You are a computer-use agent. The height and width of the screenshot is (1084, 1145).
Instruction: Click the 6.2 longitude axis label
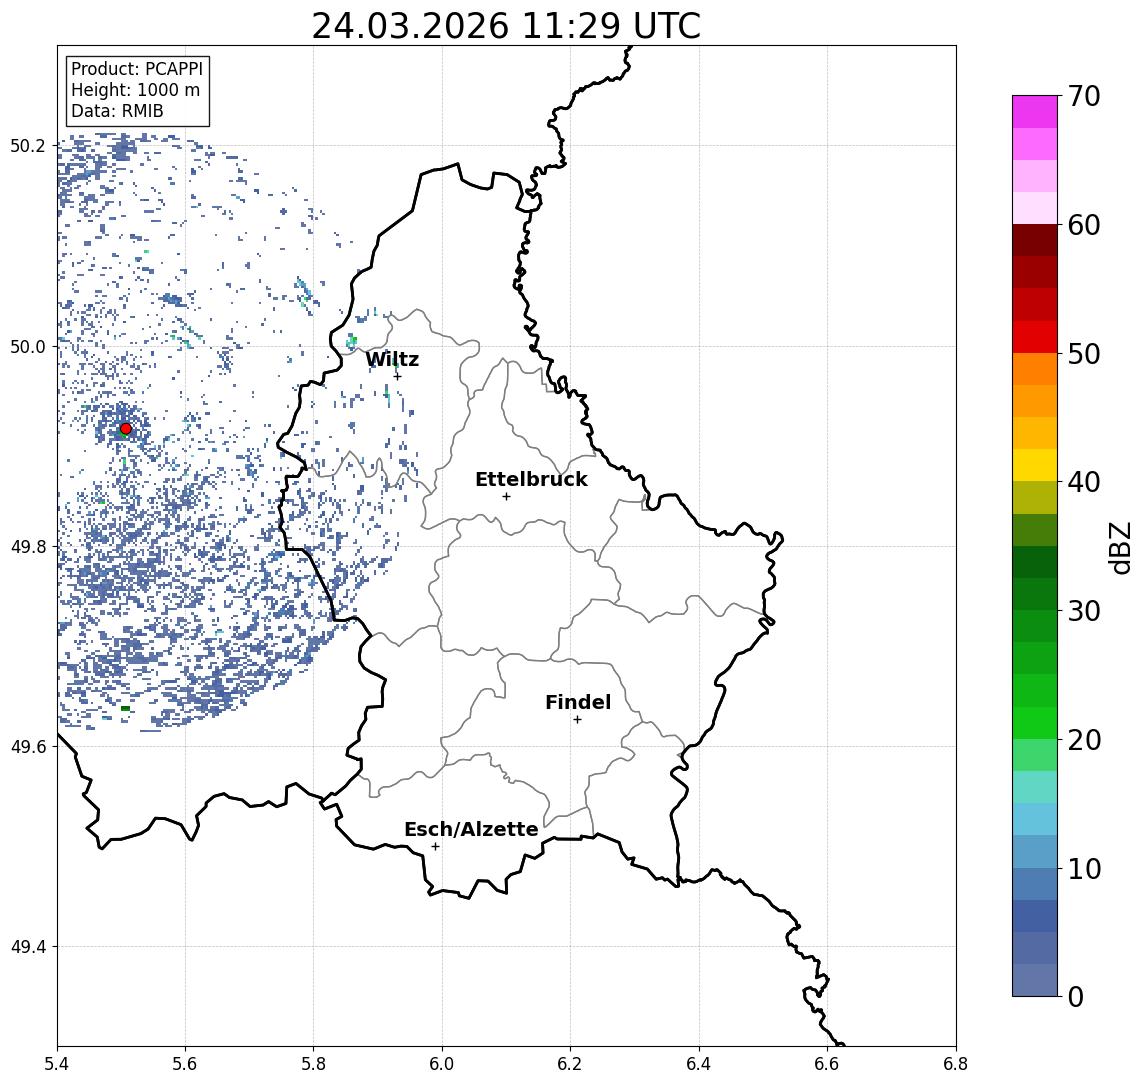[x=570, y=1064]
